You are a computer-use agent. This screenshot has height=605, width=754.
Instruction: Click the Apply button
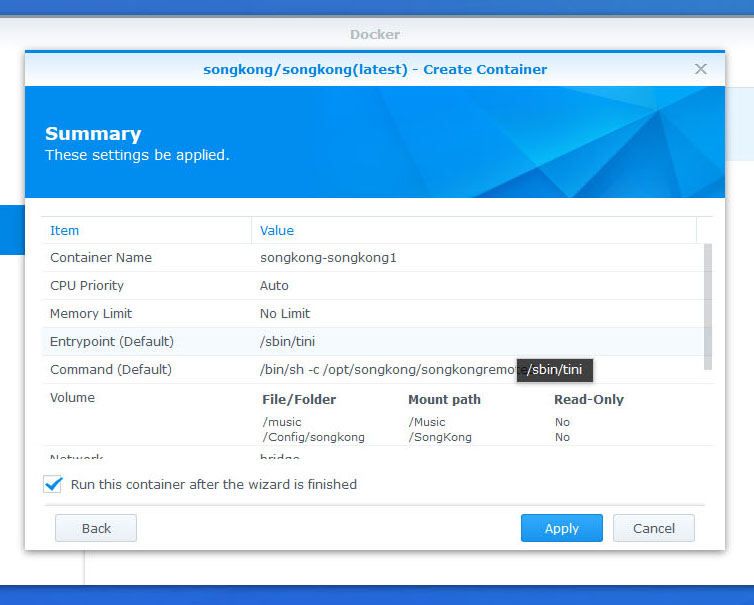click(x=562, y=528)
